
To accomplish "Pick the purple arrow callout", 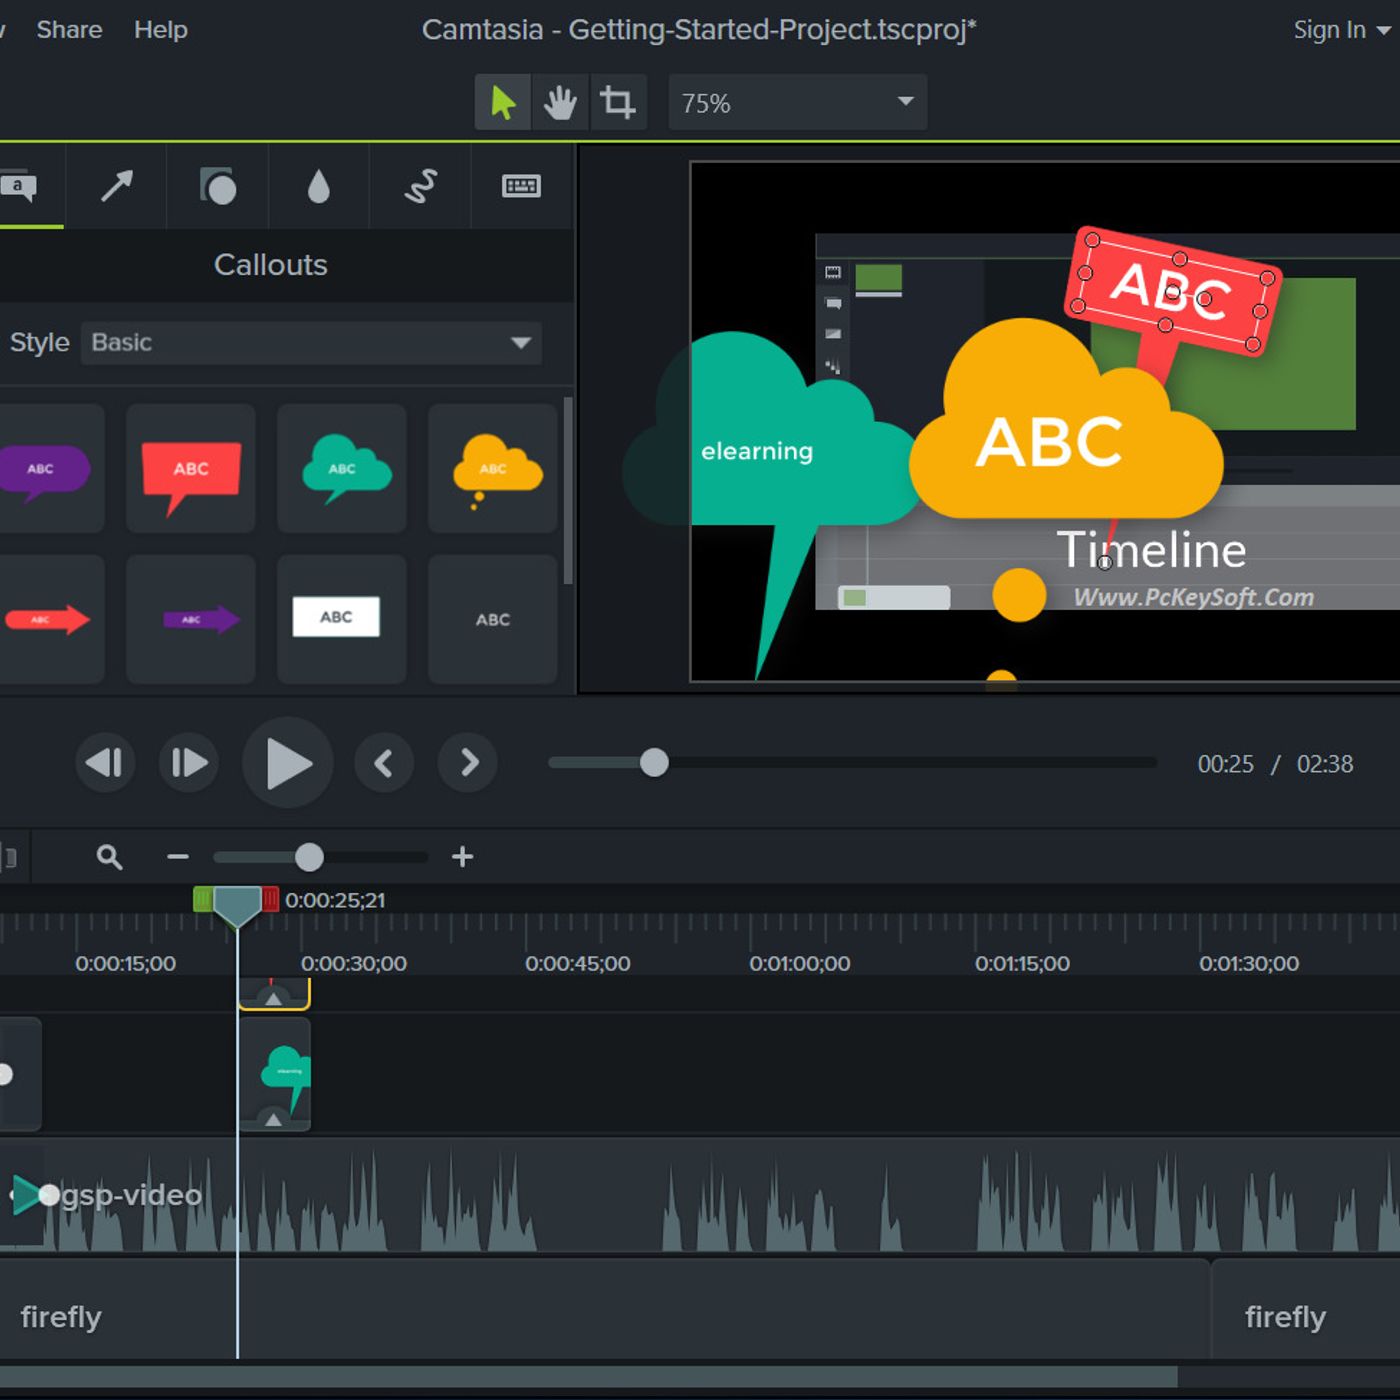I will pyautogui.click(x=191, y=619).
